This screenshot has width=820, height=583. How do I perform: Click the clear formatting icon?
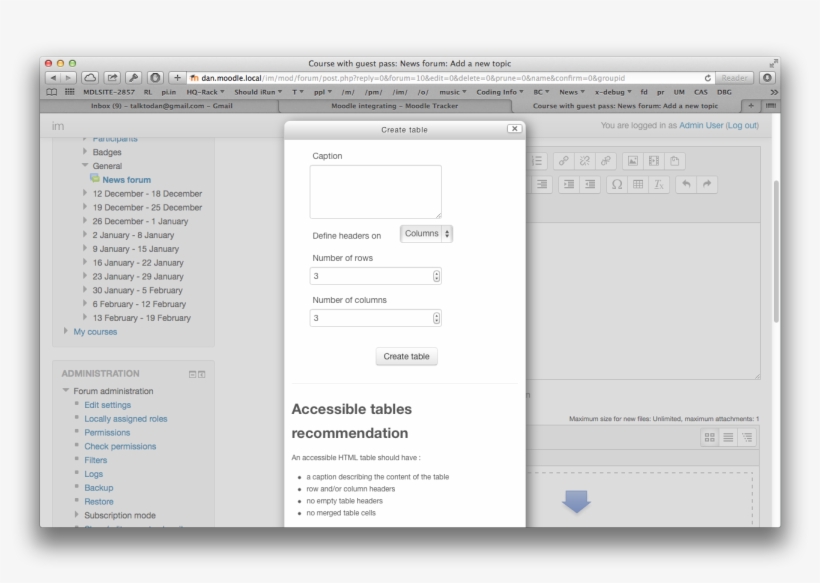pyautogui.click(x=659, y=185)
